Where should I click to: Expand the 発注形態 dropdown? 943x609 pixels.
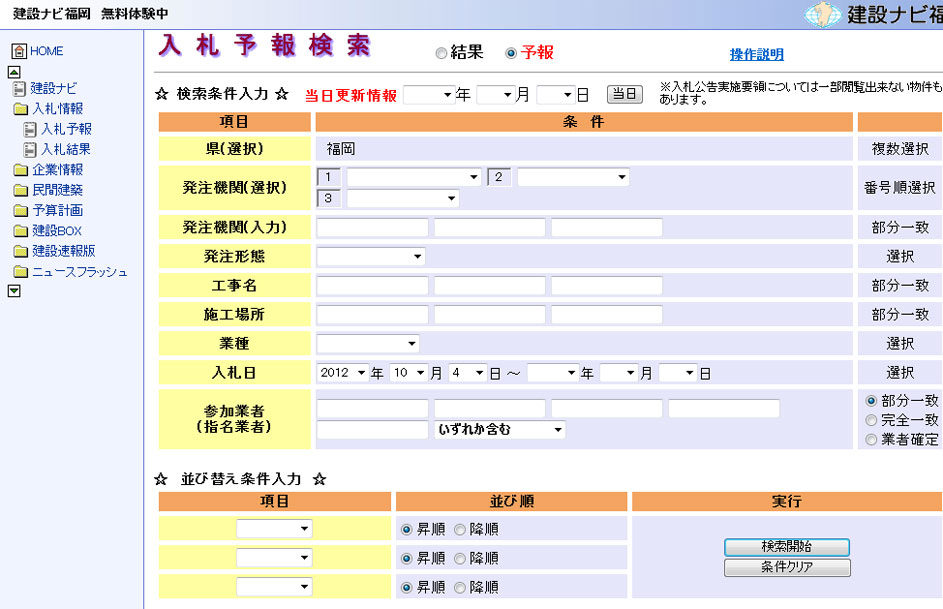pos(370,257)
